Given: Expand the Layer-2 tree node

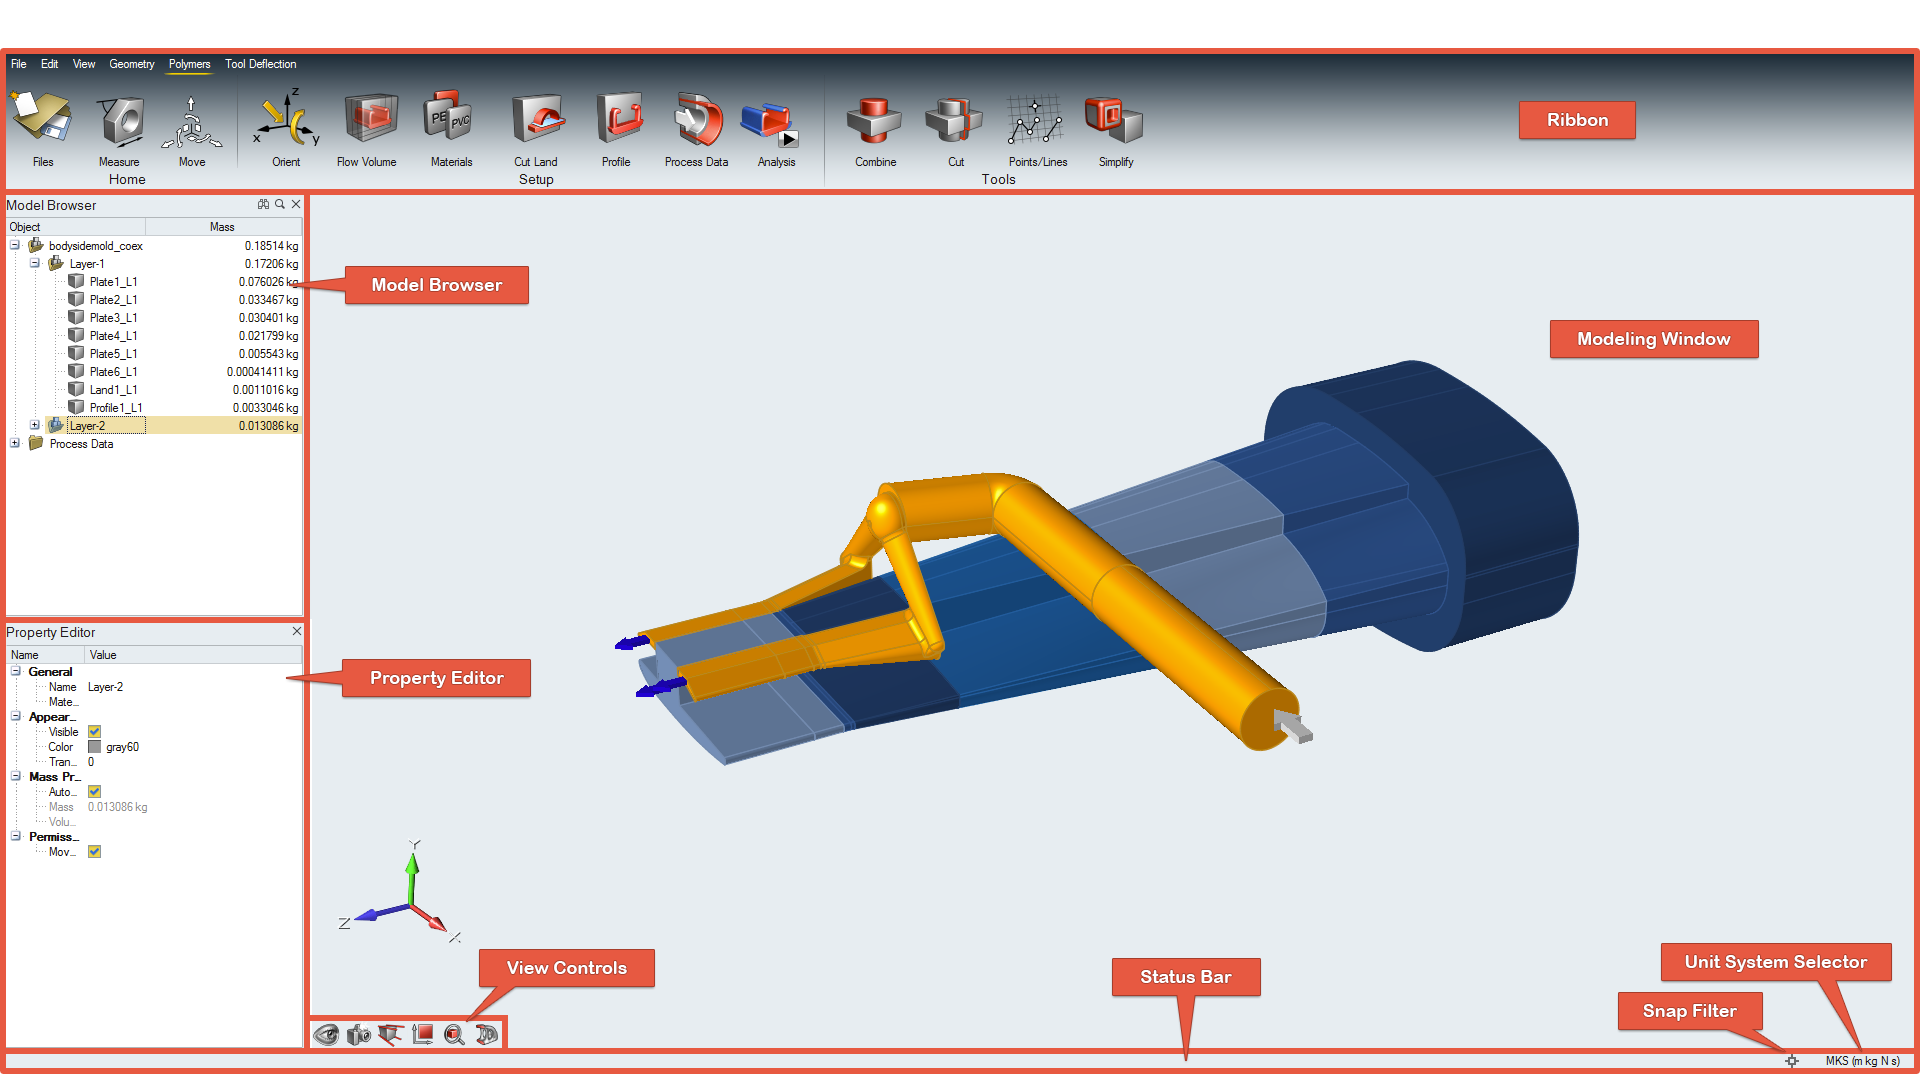Looking at the screenshot, I should point(35,426).
